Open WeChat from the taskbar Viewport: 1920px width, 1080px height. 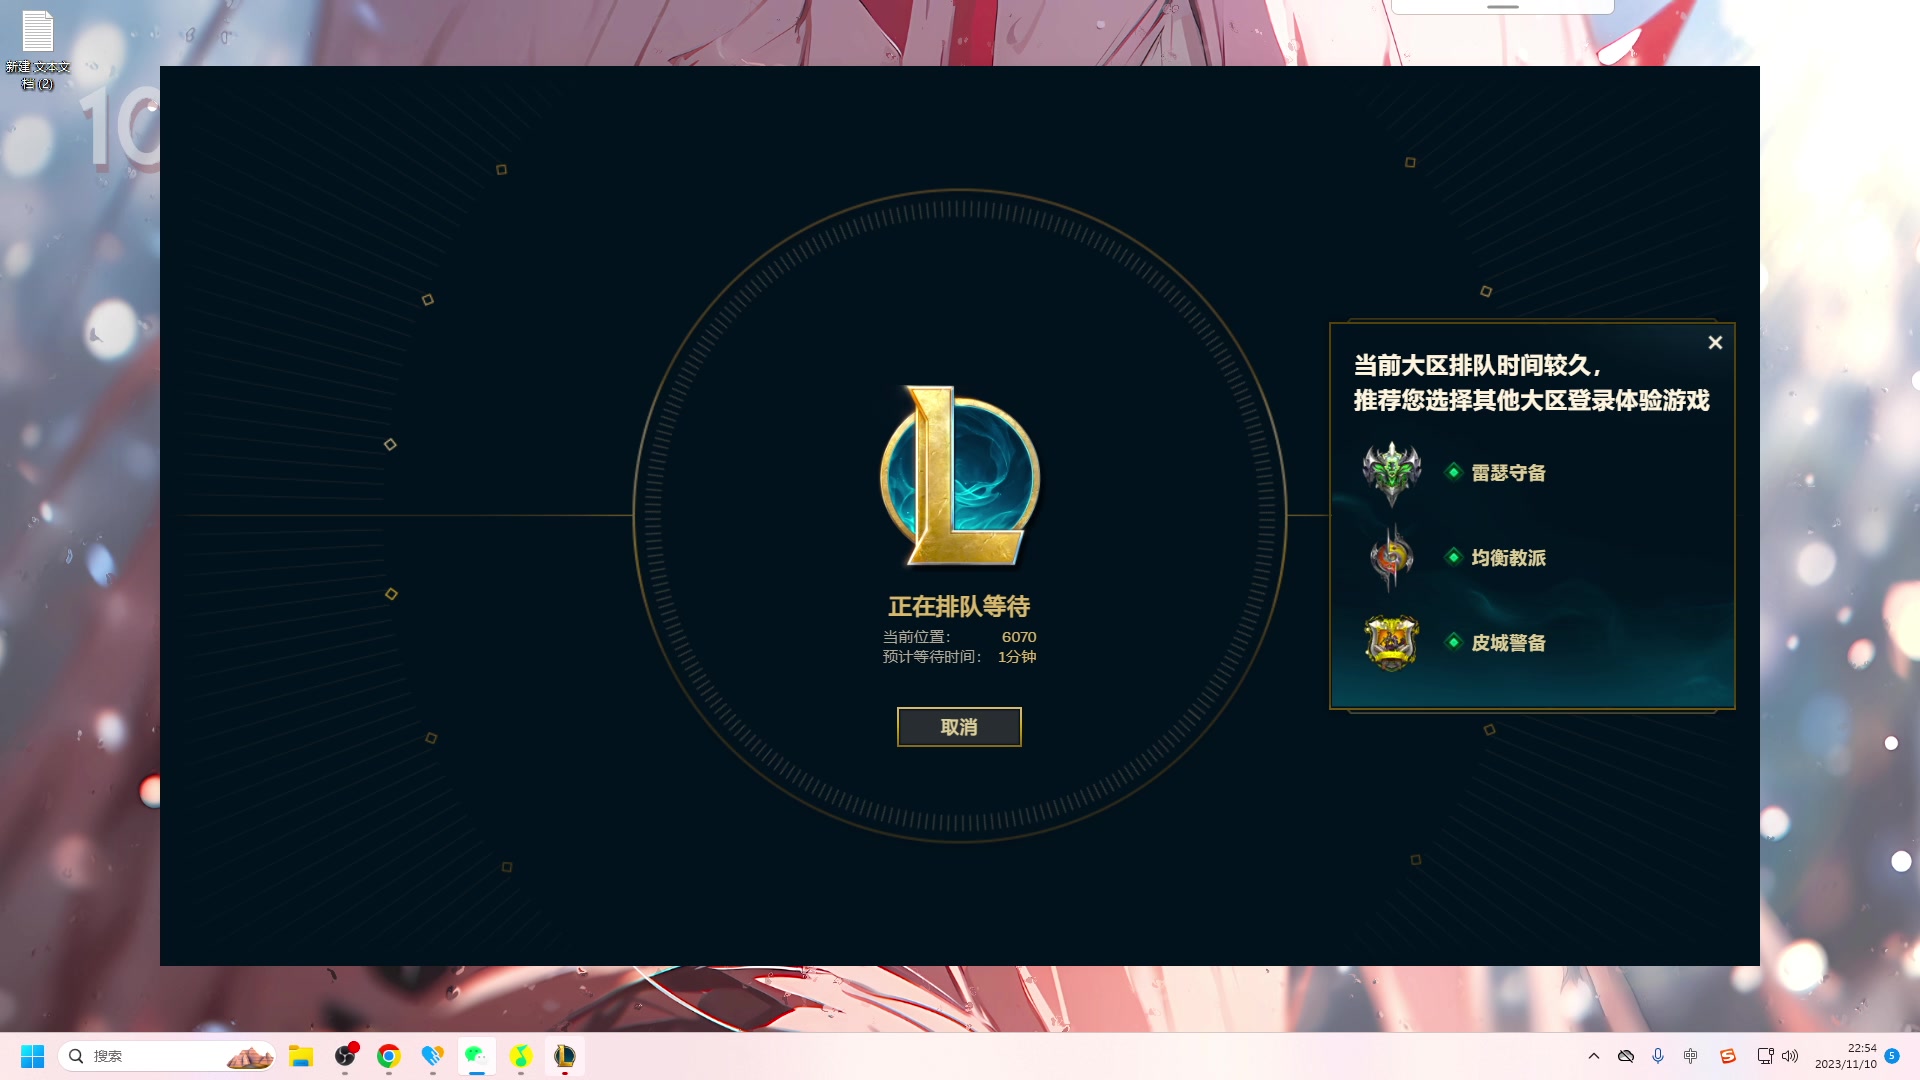click(x=477, y=1056)
